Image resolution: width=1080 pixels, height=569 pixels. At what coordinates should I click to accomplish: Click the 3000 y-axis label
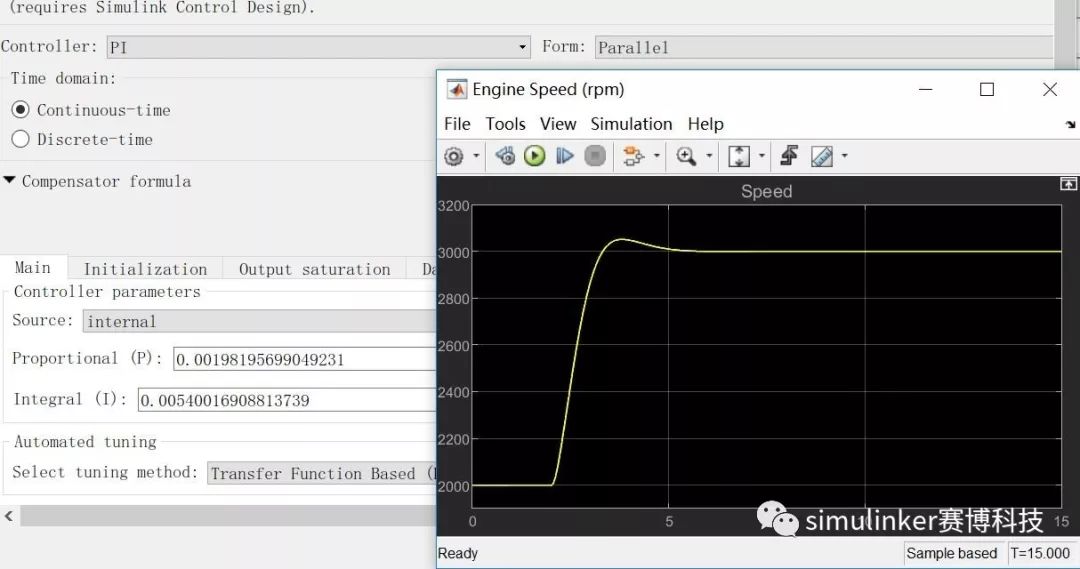[454, 253]
